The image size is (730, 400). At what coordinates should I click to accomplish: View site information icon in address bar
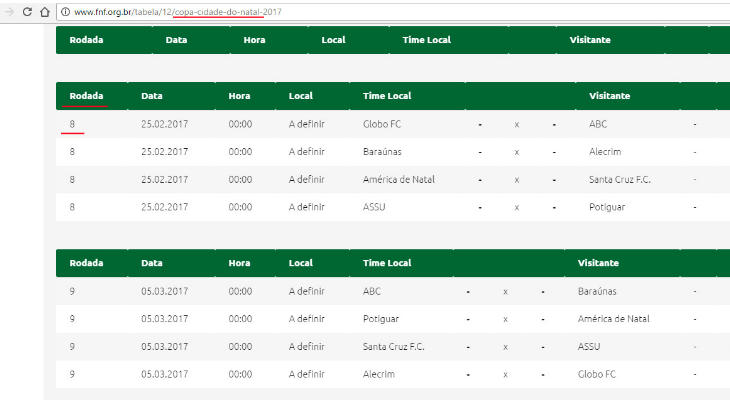(66, 12)
